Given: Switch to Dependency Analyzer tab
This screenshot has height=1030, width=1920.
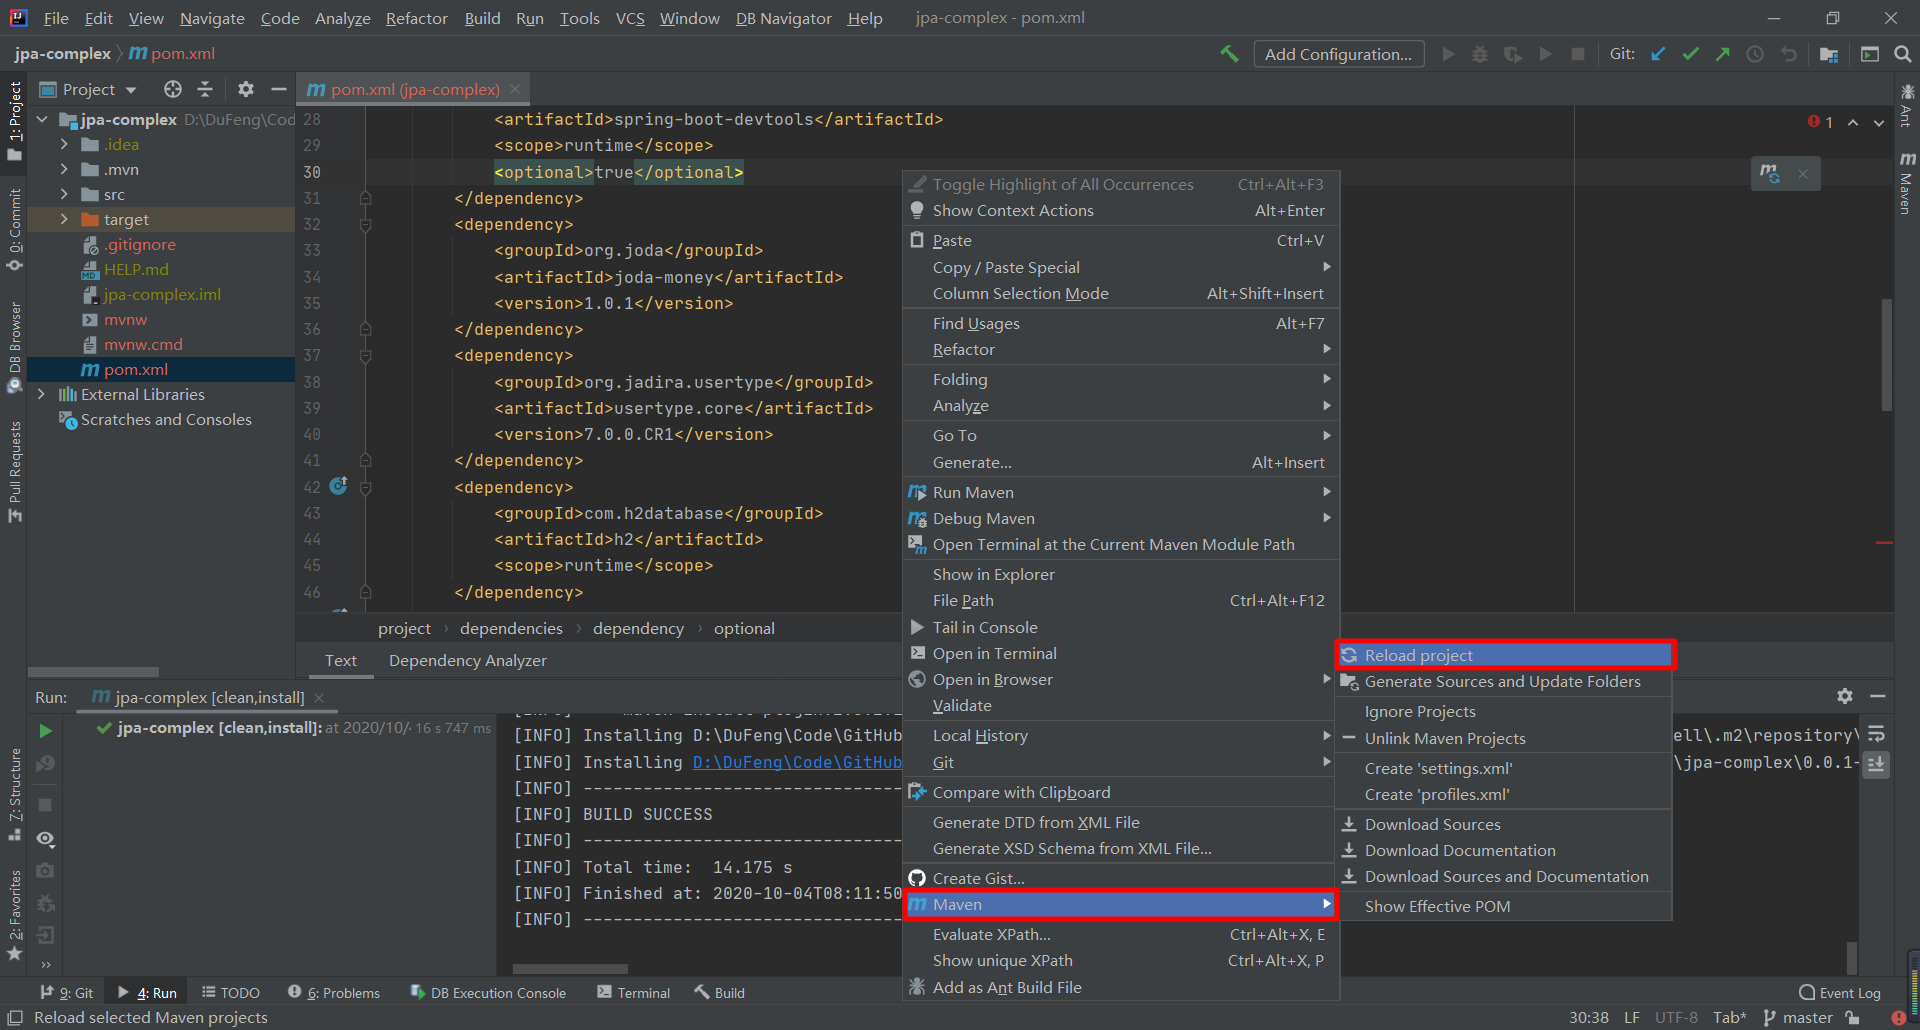Looking at the screenshot, I should tap(467, 660).
